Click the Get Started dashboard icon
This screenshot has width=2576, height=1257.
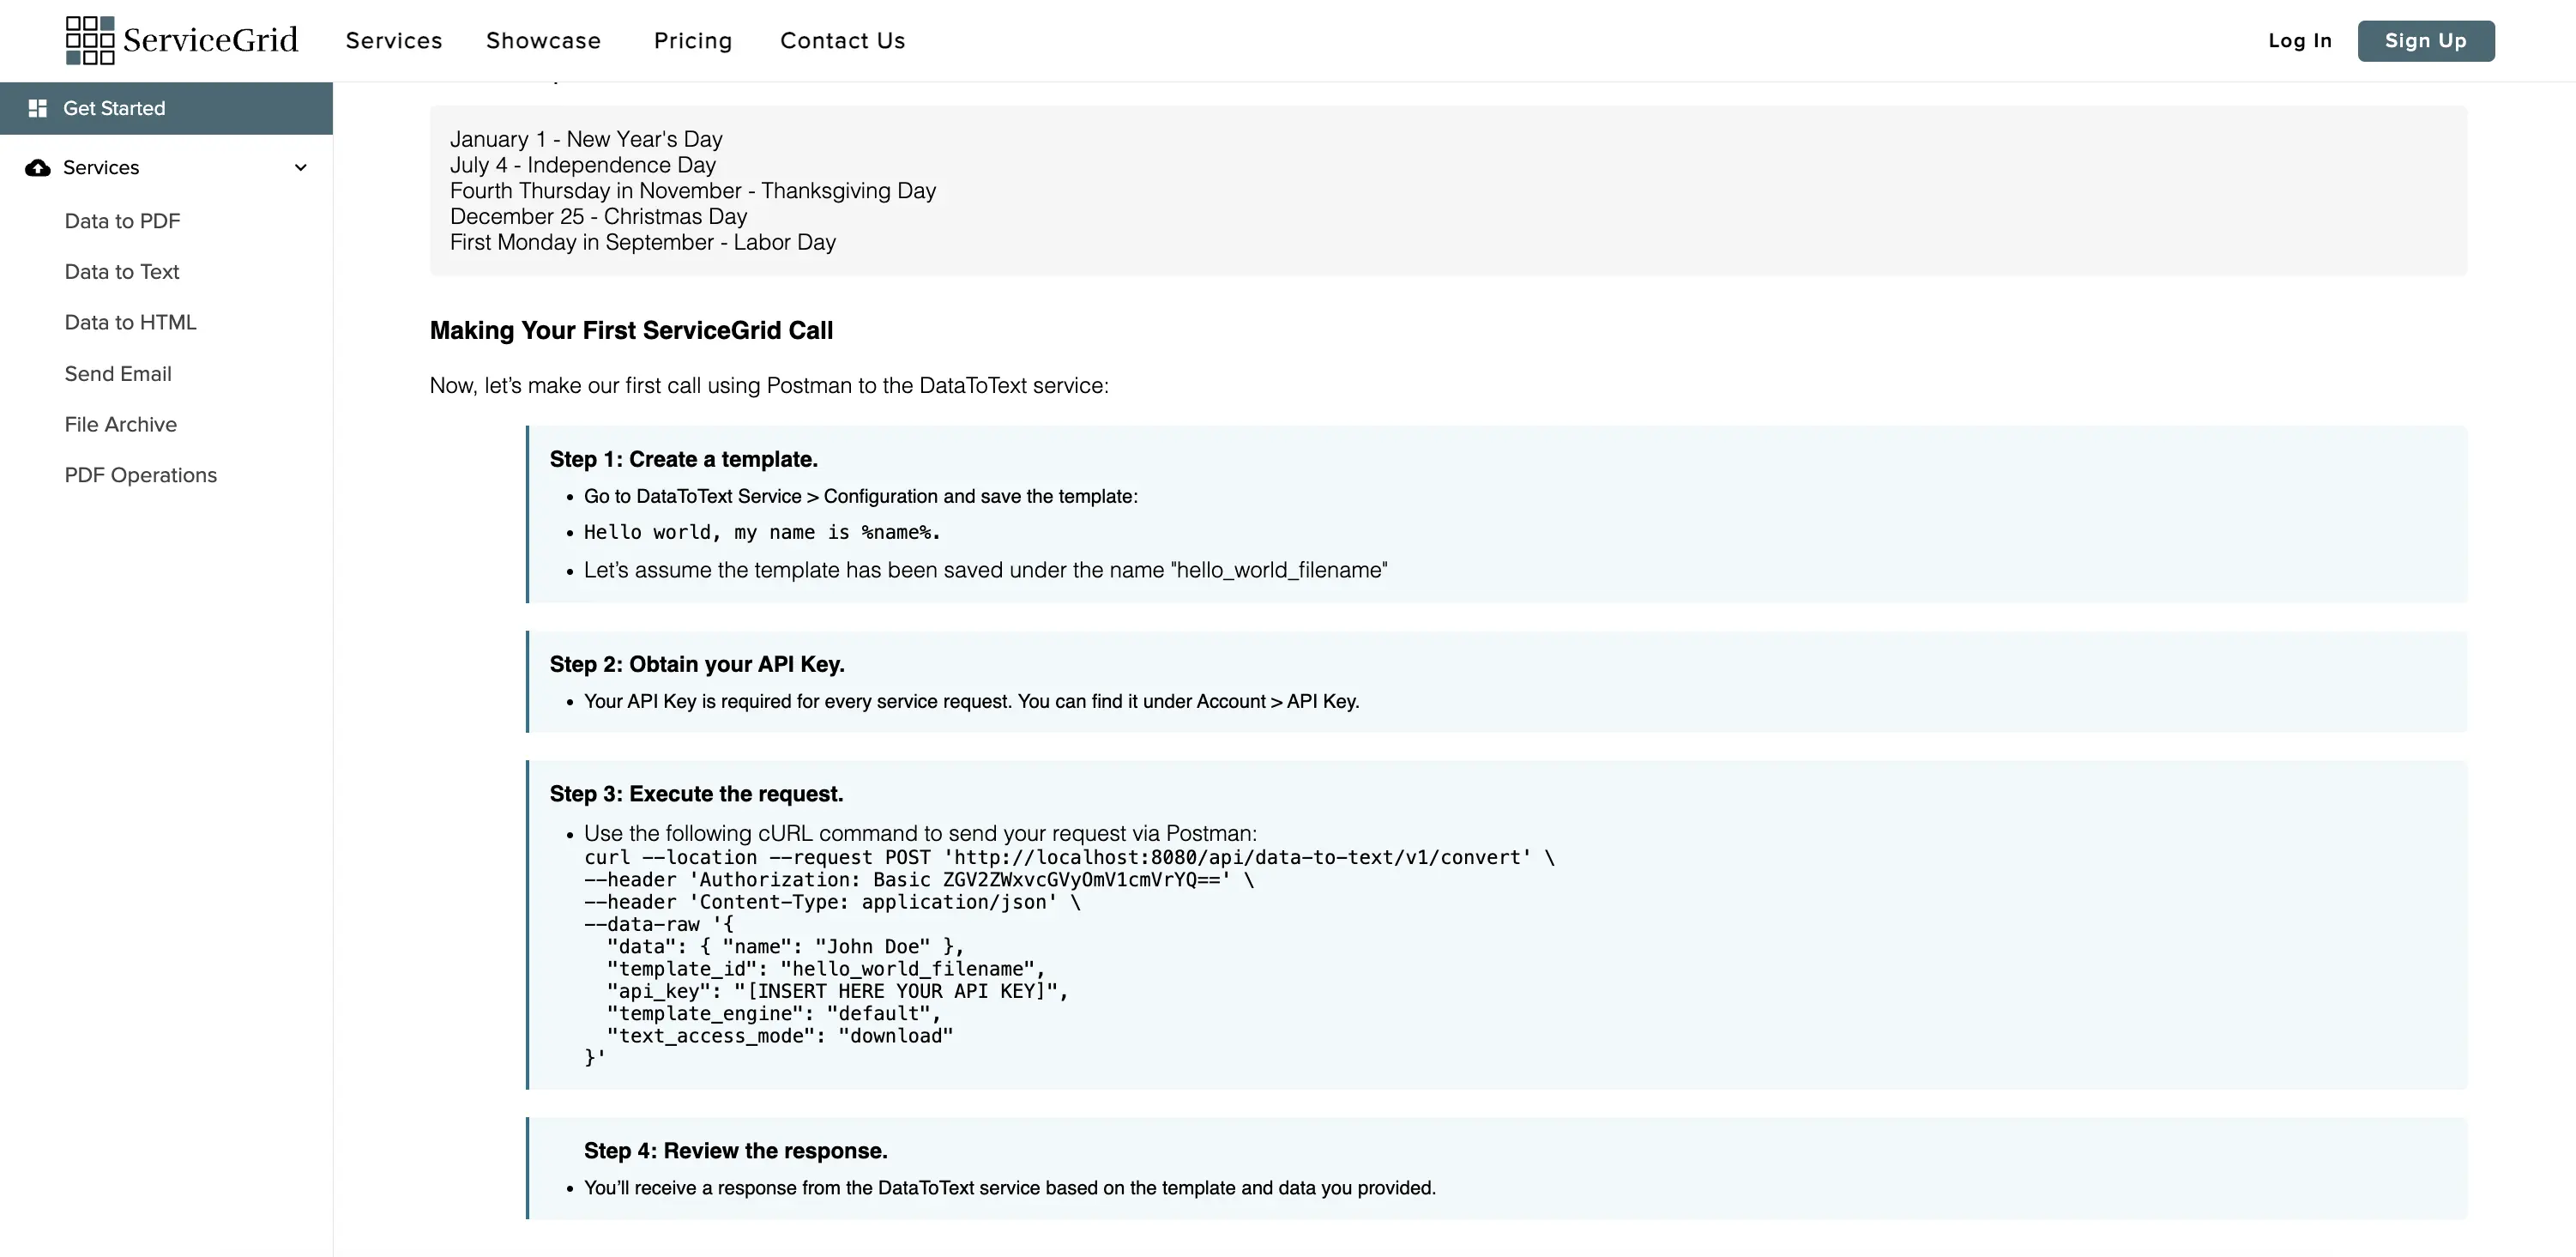coord(38,108)
